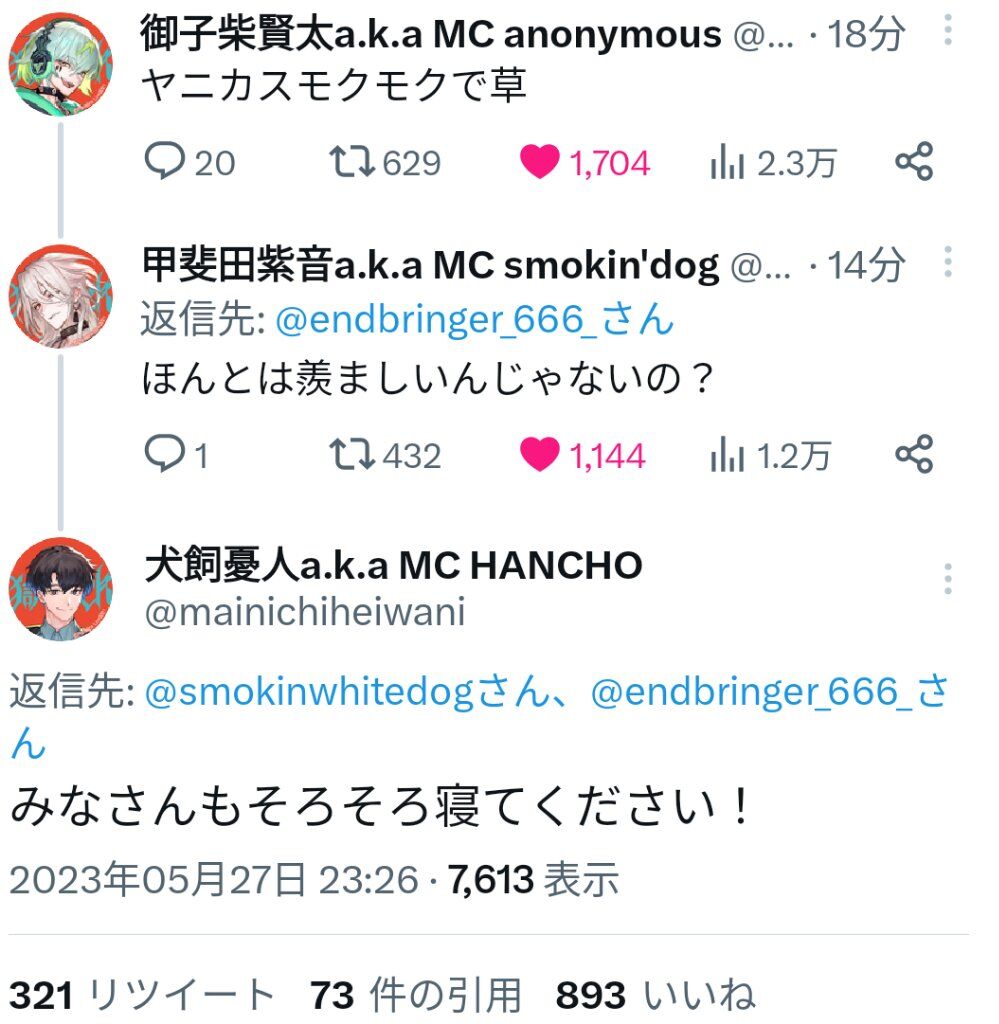The height and width of the screenshot is (1024, 999).
Task: View the 73 件の引用 quotes list
Action: point(415,995)
